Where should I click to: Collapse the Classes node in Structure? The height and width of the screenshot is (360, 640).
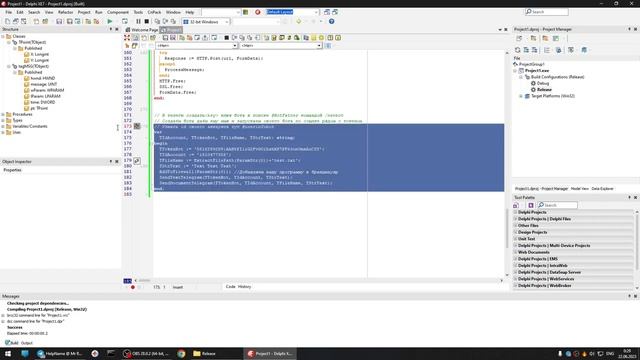[x=3, y=36]
